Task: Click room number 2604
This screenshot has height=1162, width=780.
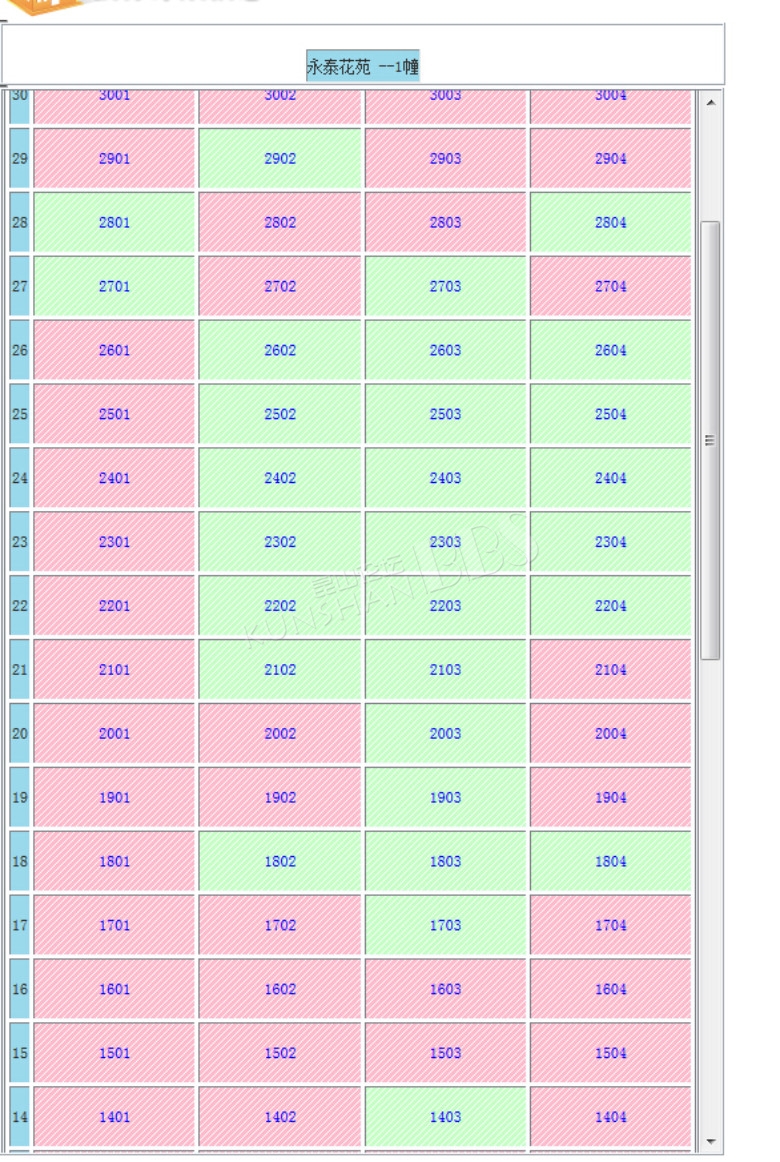Action: click(x=610, y=350)
